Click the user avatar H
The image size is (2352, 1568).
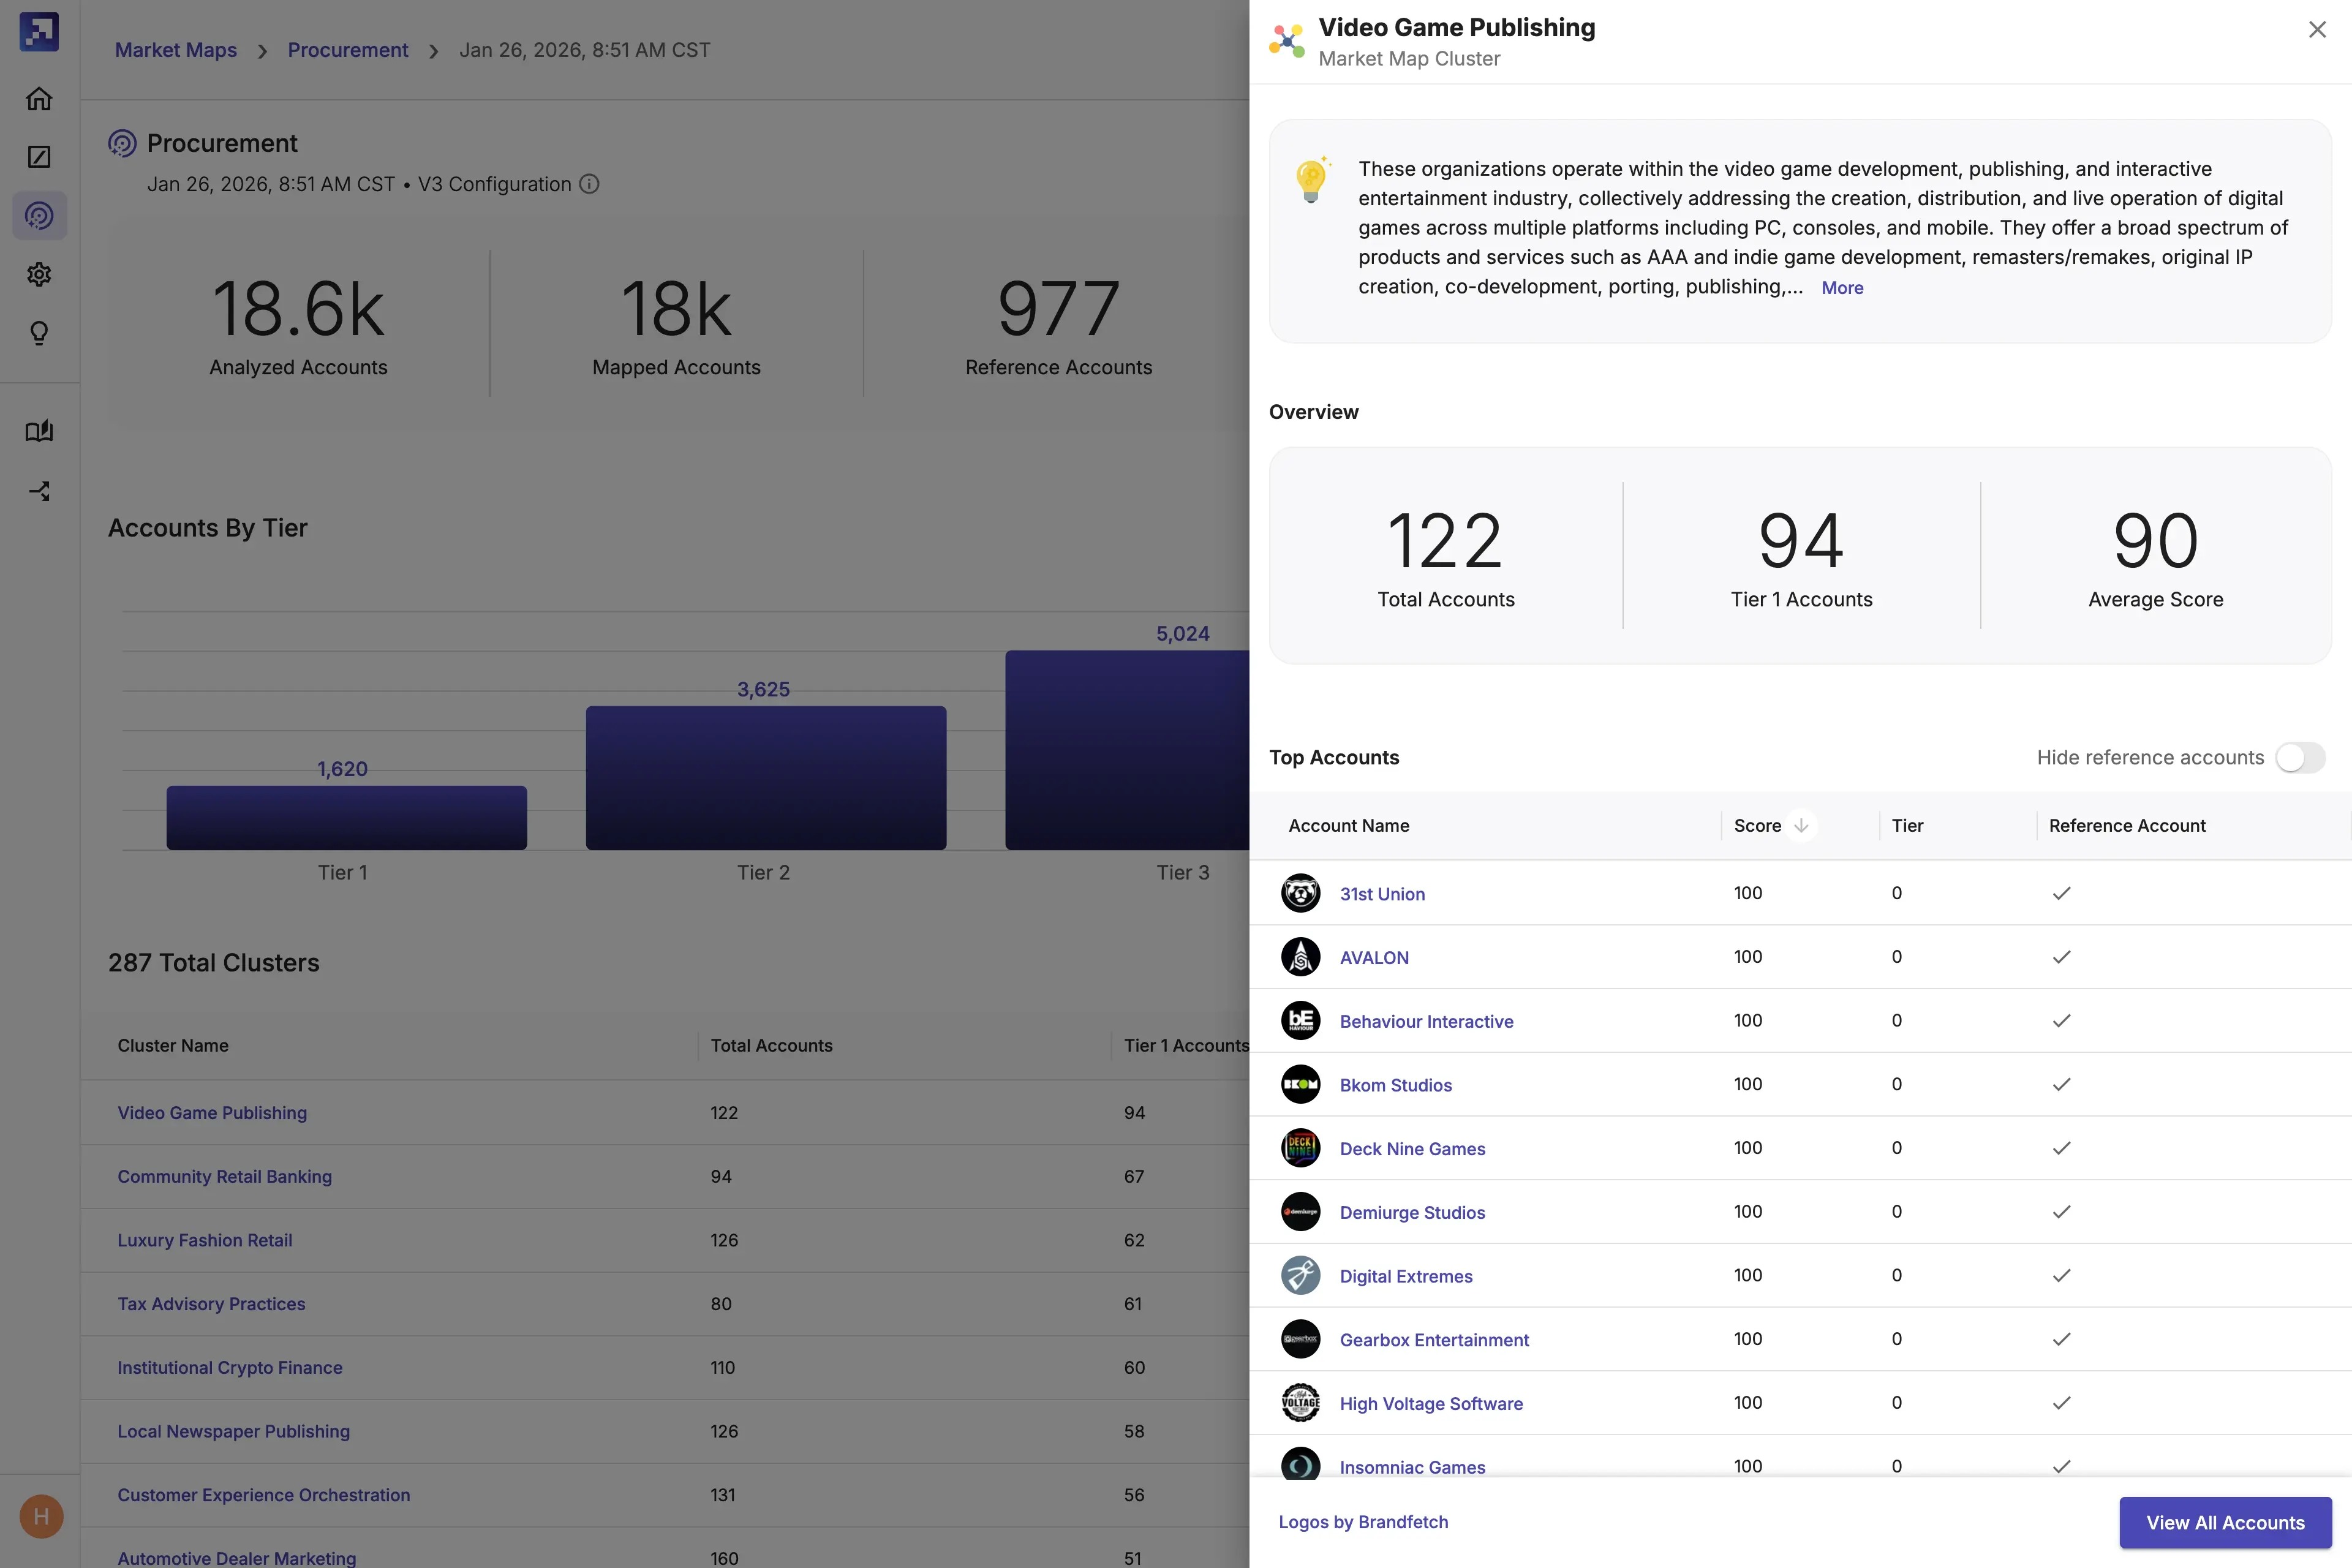point(41,1516)
